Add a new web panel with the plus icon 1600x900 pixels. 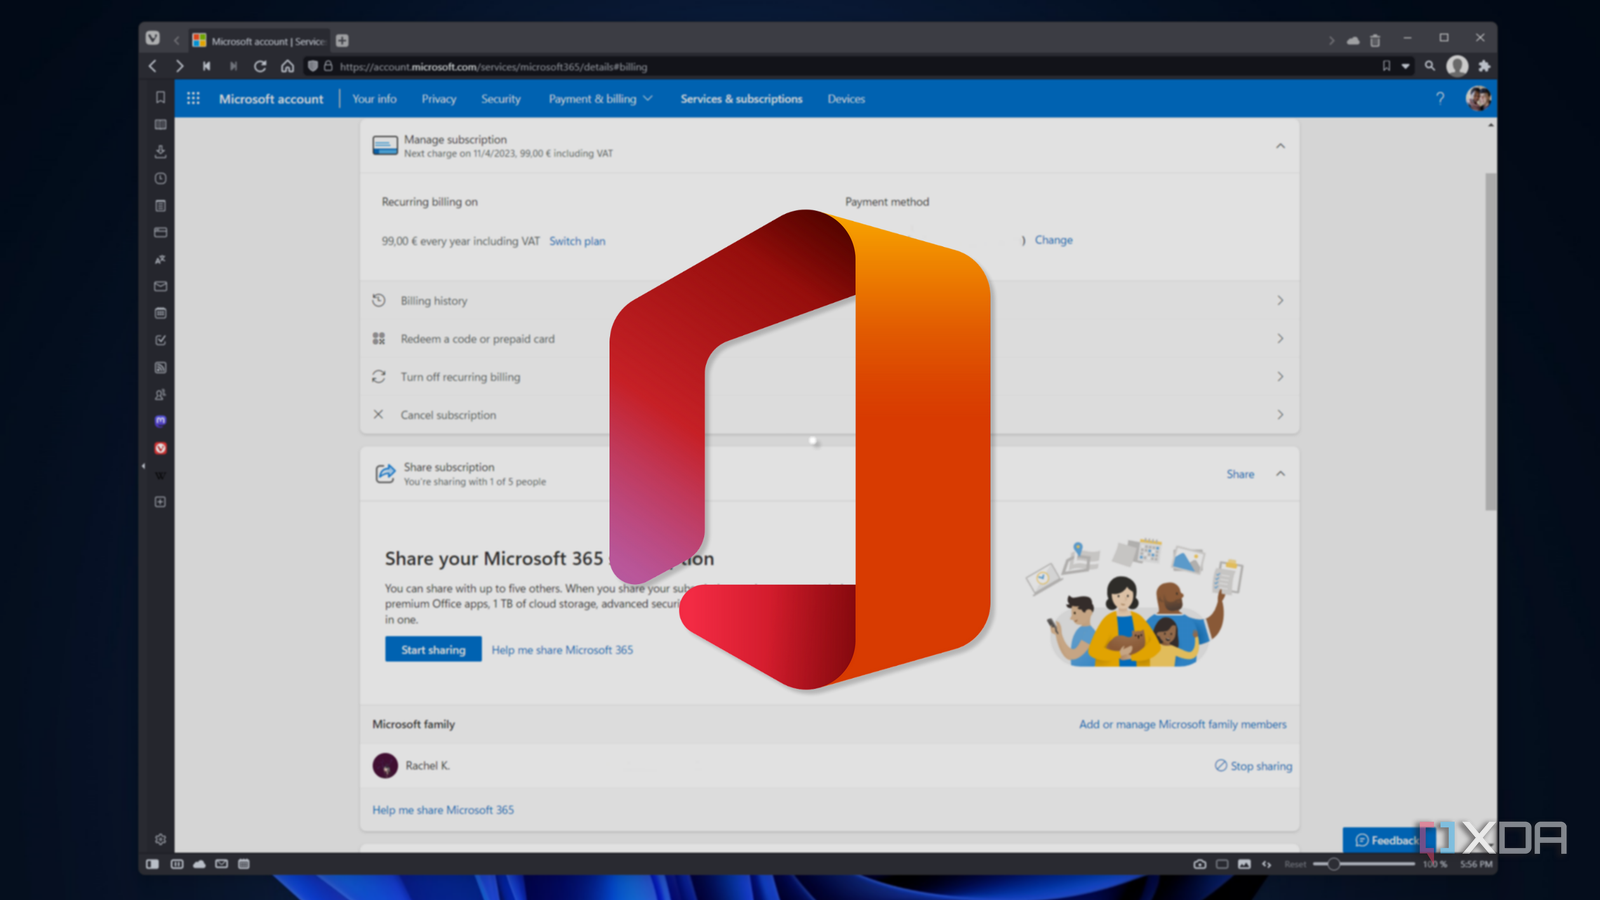pyautogui.click(x=159, y=502)
